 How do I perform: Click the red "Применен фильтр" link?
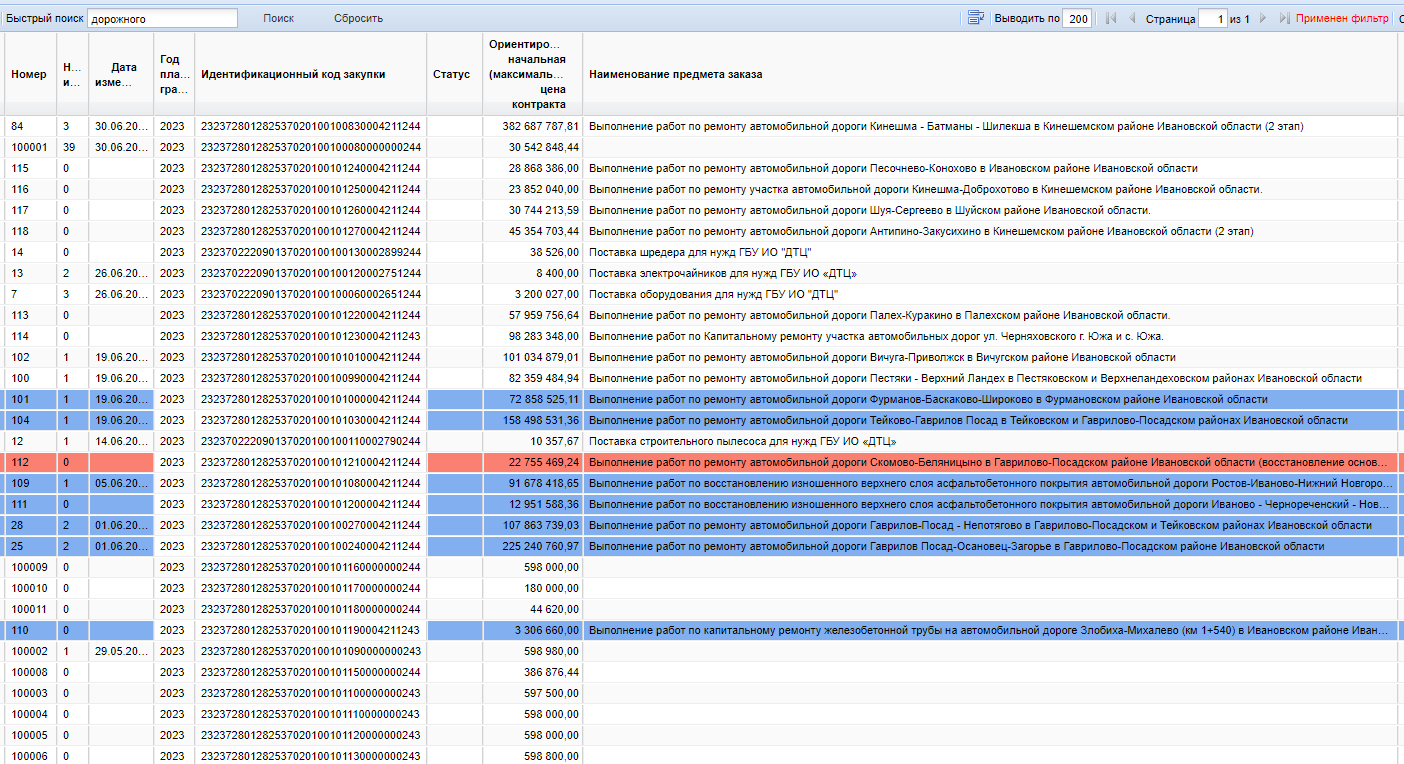coord(1342,18)
